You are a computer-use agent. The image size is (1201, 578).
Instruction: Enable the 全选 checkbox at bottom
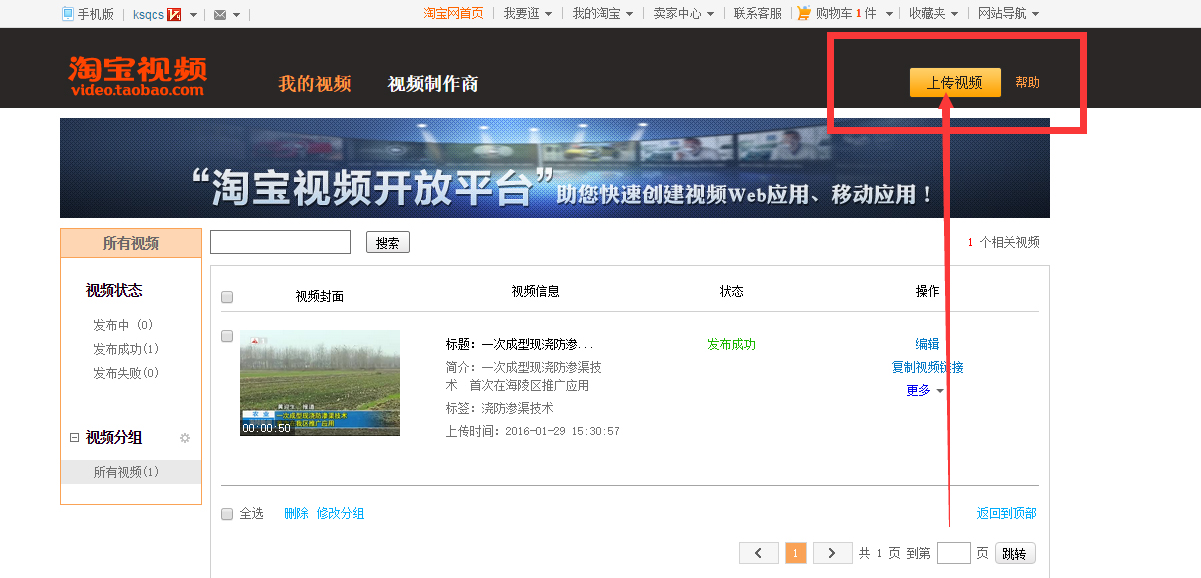[227, 514]
